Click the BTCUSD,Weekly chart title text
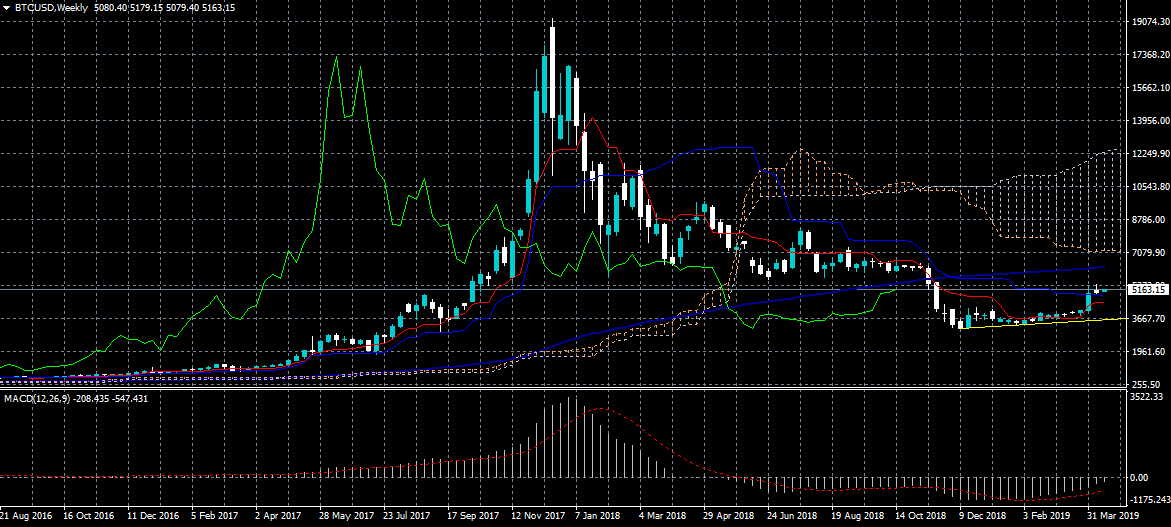 click(x=53, y=7)
